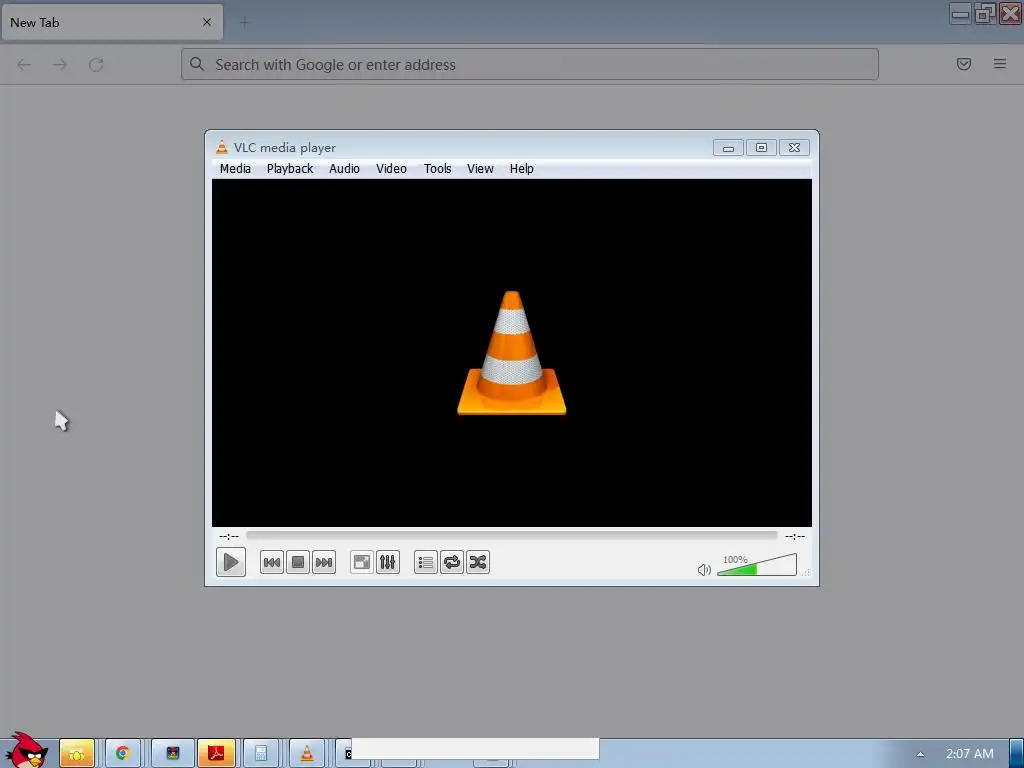
Task: Show extended settings equalizer icon
Action: tap(388, 562)
